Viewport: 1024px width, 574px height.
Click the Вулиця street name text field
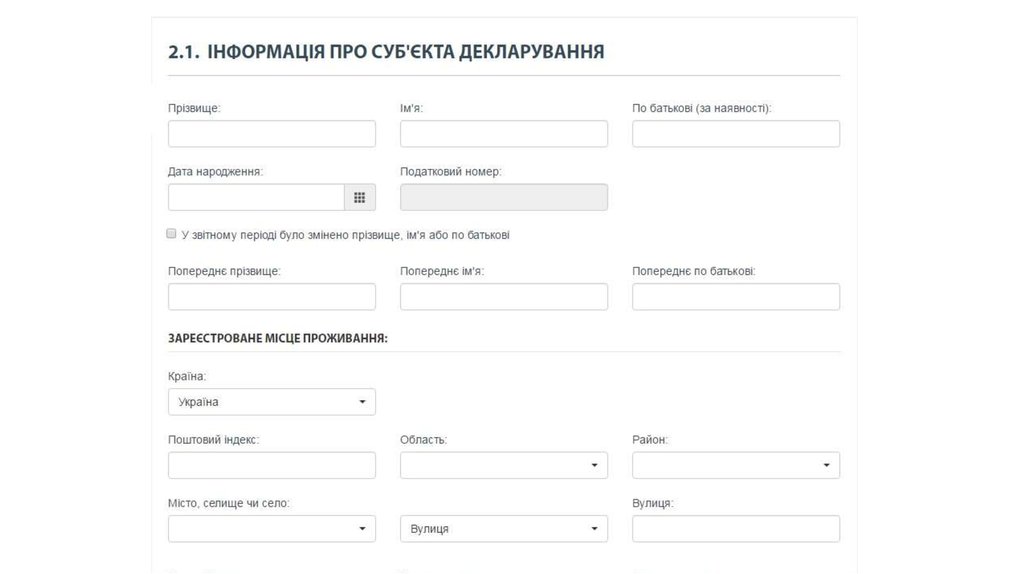[x=736, y=529]
